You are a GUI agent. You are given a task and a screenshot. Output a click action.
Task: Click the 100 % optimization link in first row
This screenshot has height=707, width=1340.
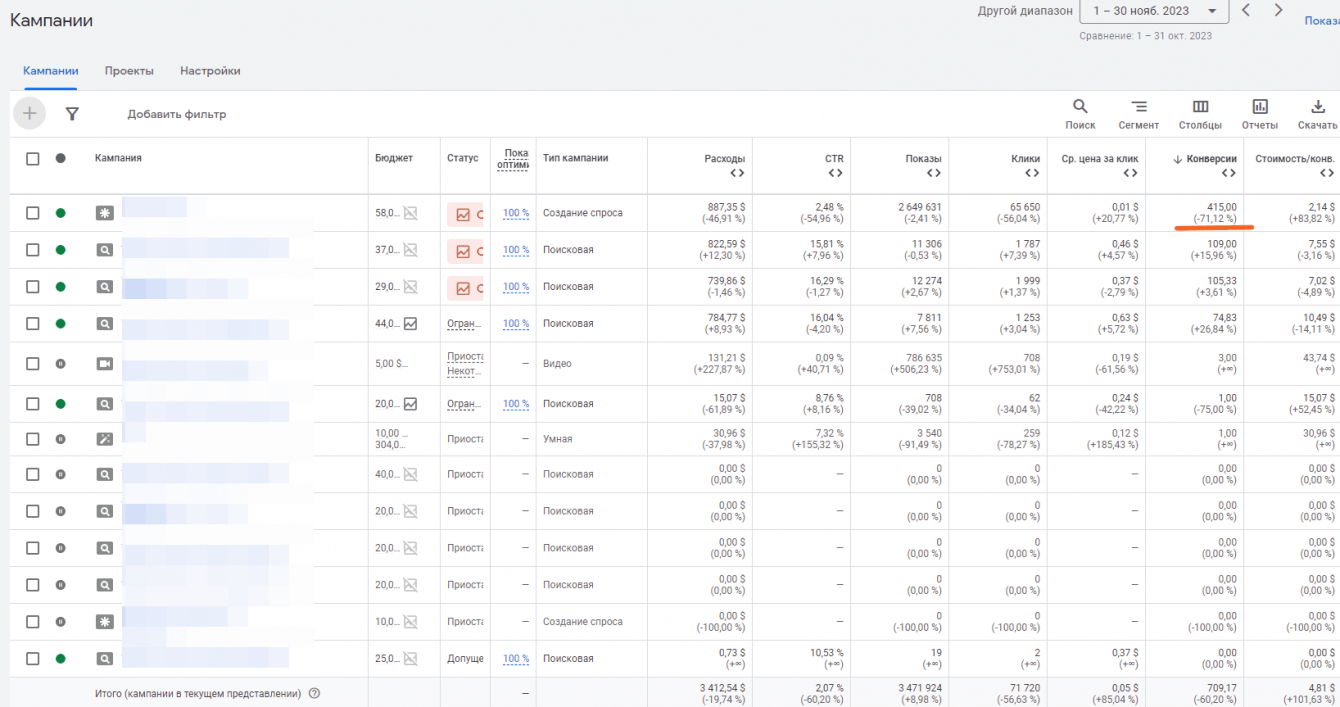516,213
